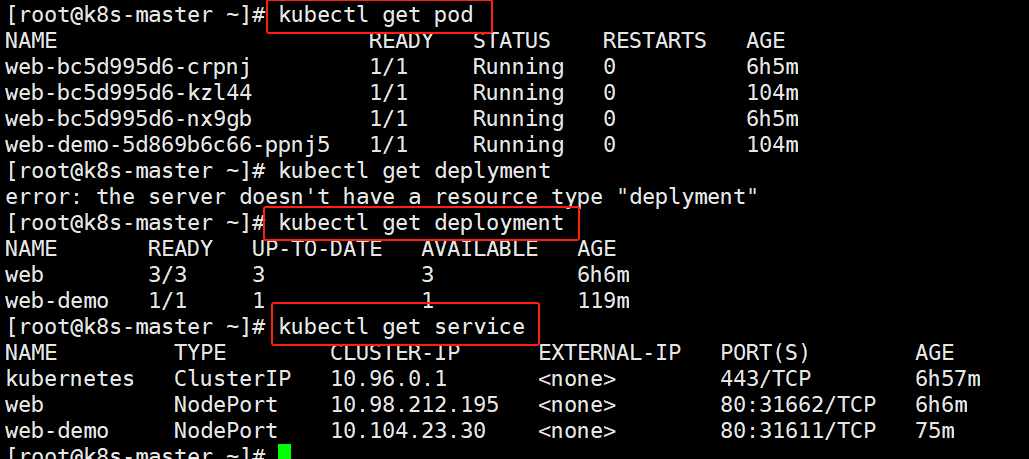Click cluster IP 10.98.212.195
Viewport: 1029px width, 459px height.
[x=415, y=404]
